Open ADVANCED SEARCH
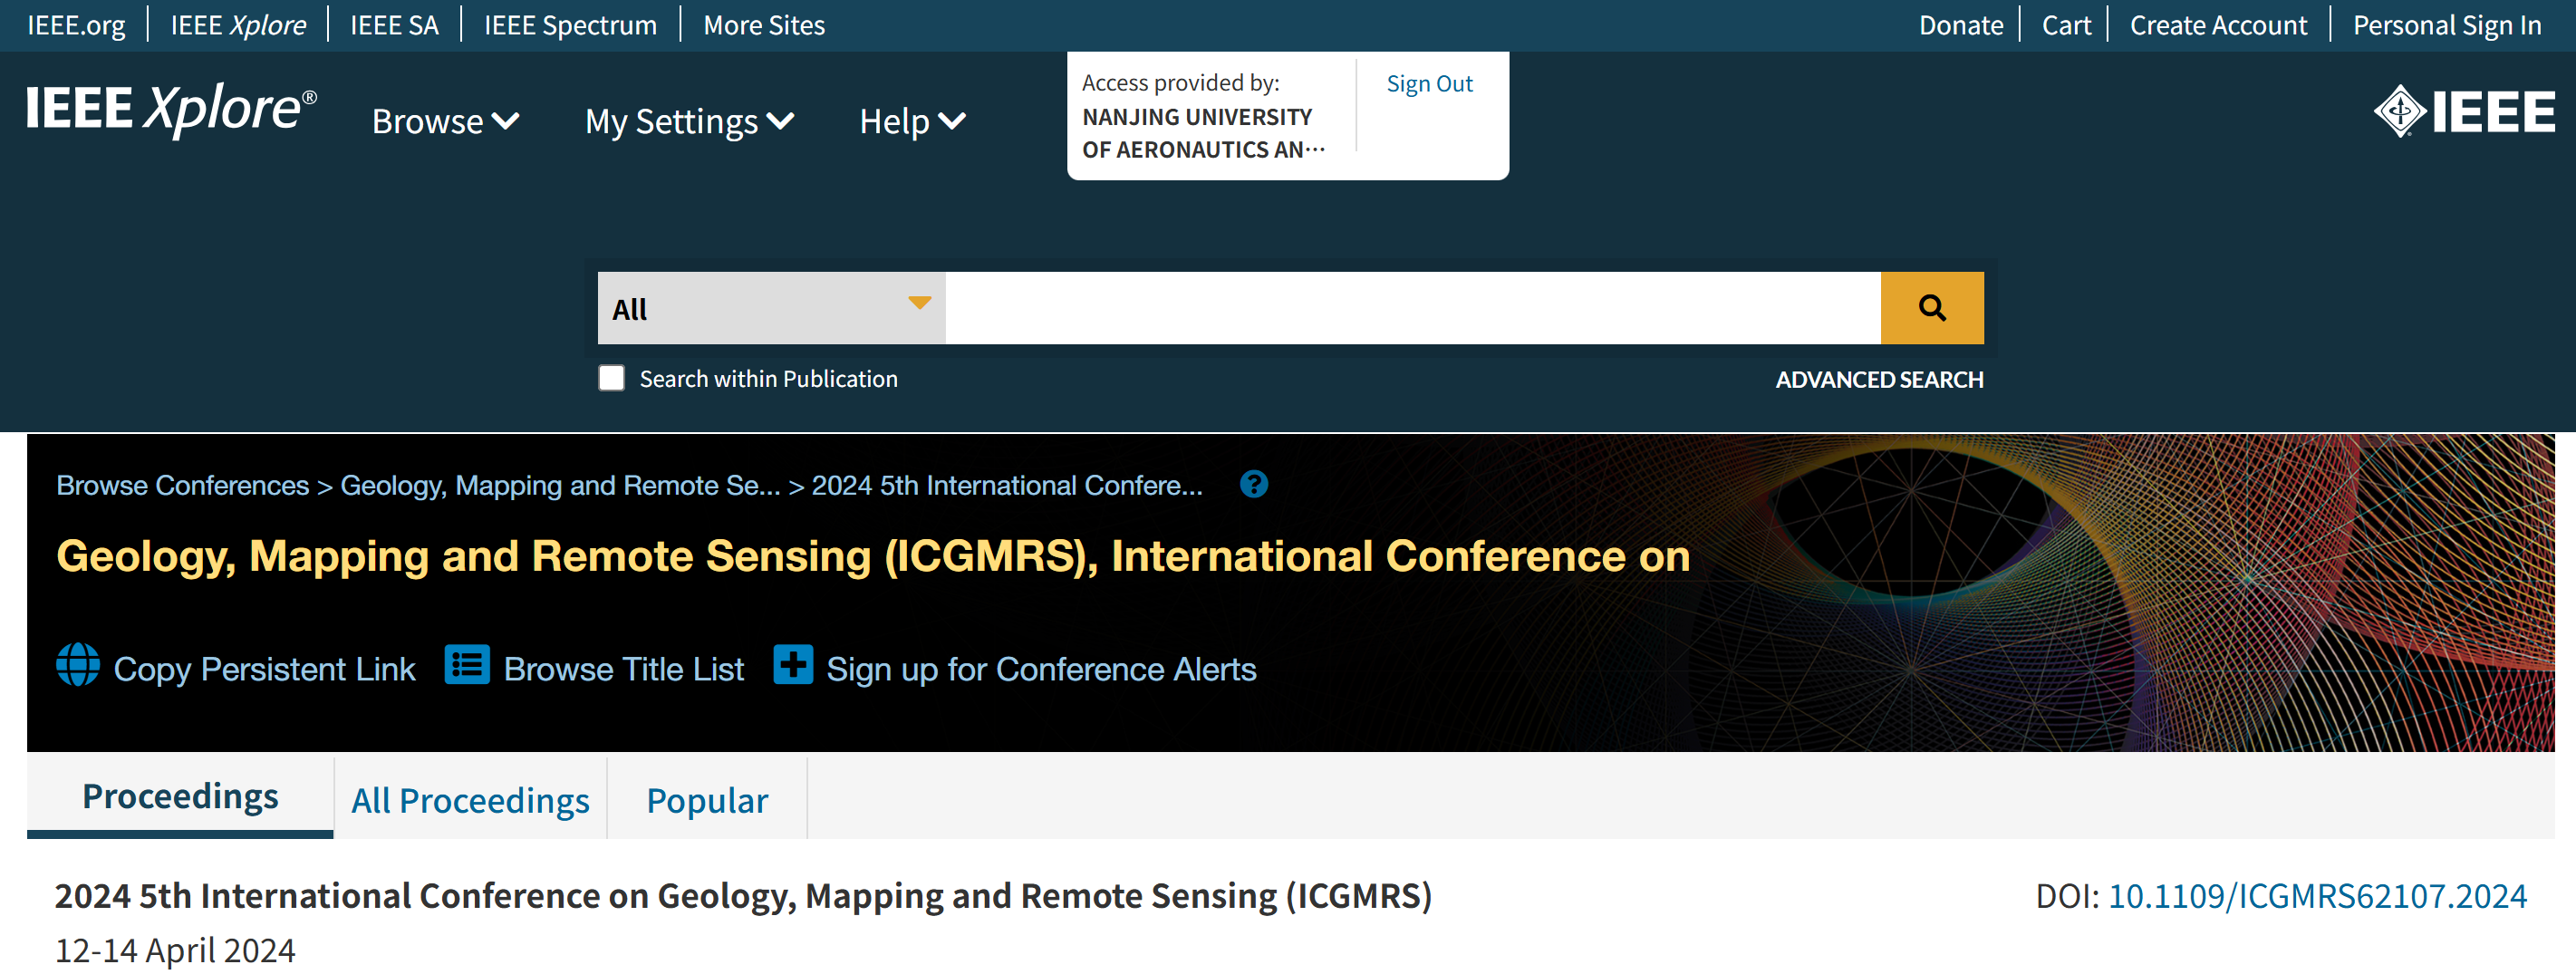 1879,379
